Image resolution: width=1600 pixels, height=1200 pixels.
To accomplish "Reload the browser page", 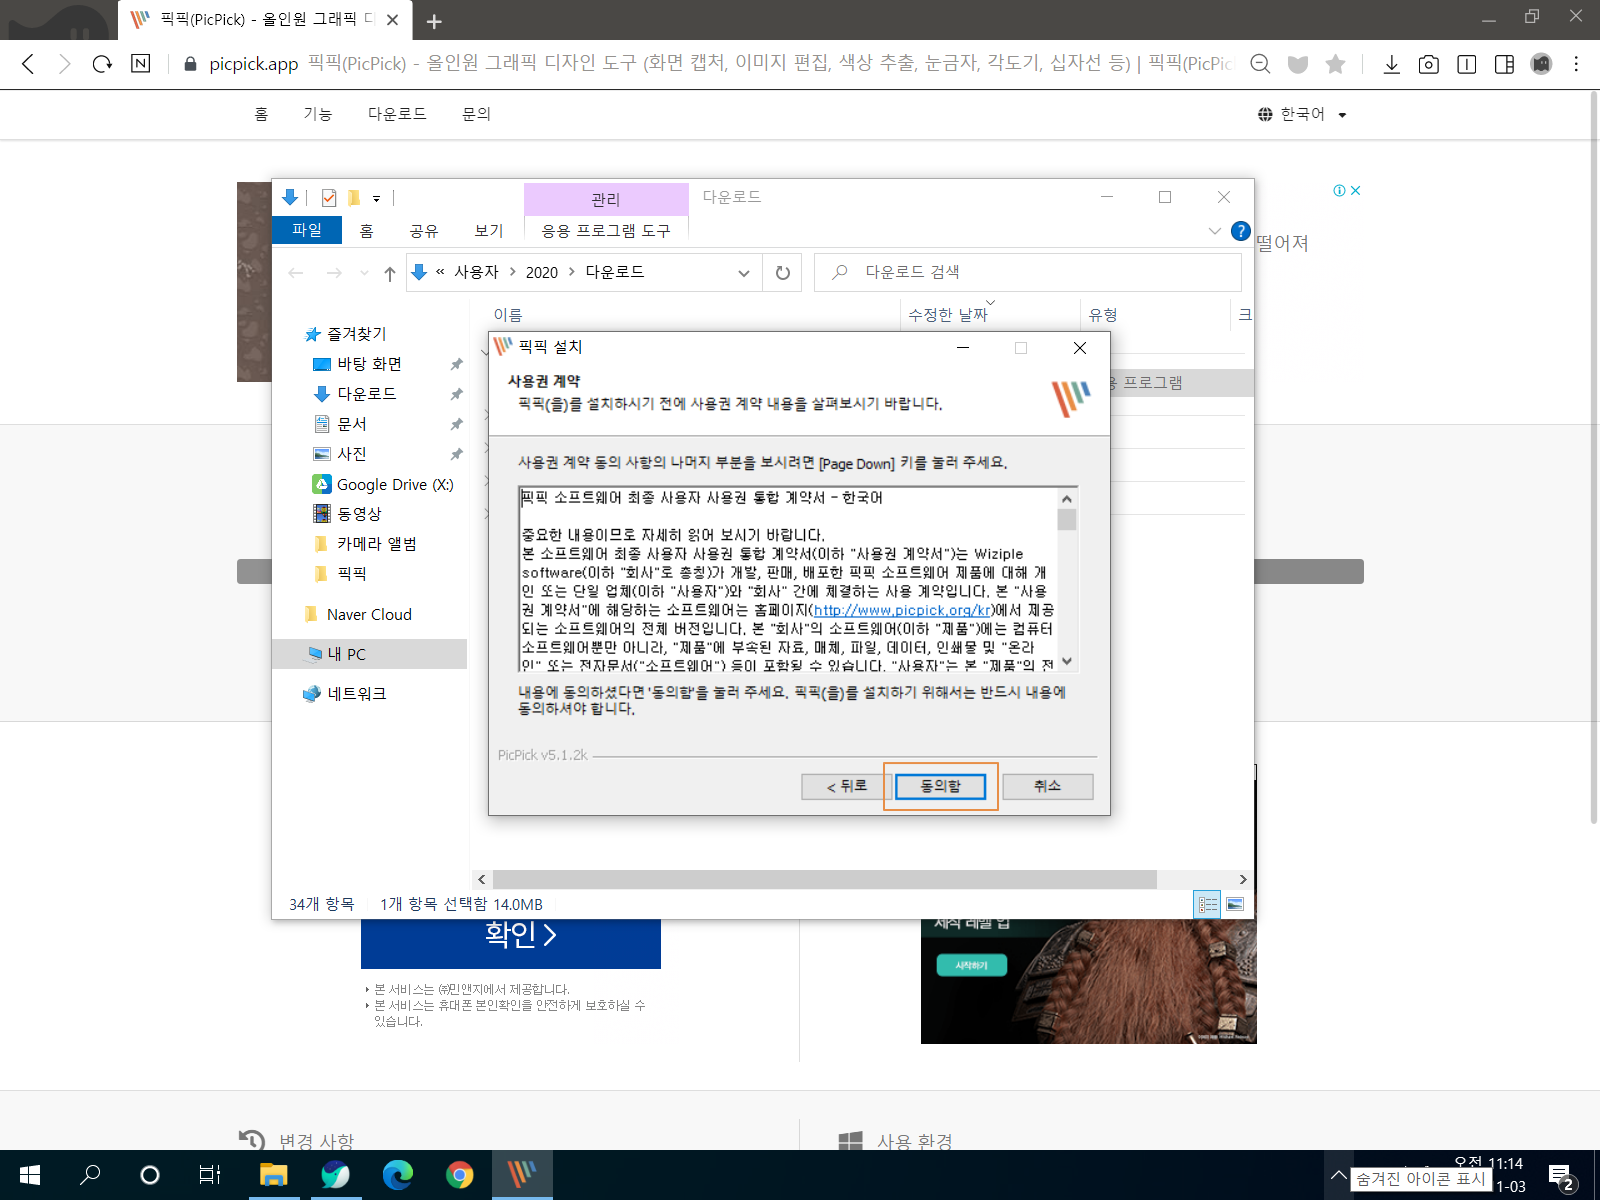I will coord(102,64).
